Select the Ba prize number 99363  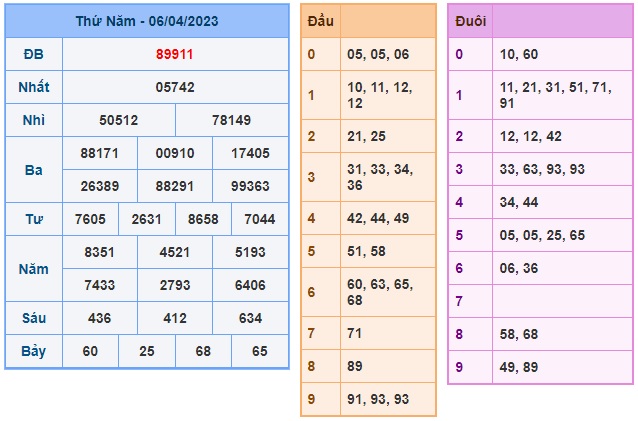click(250, 186)
